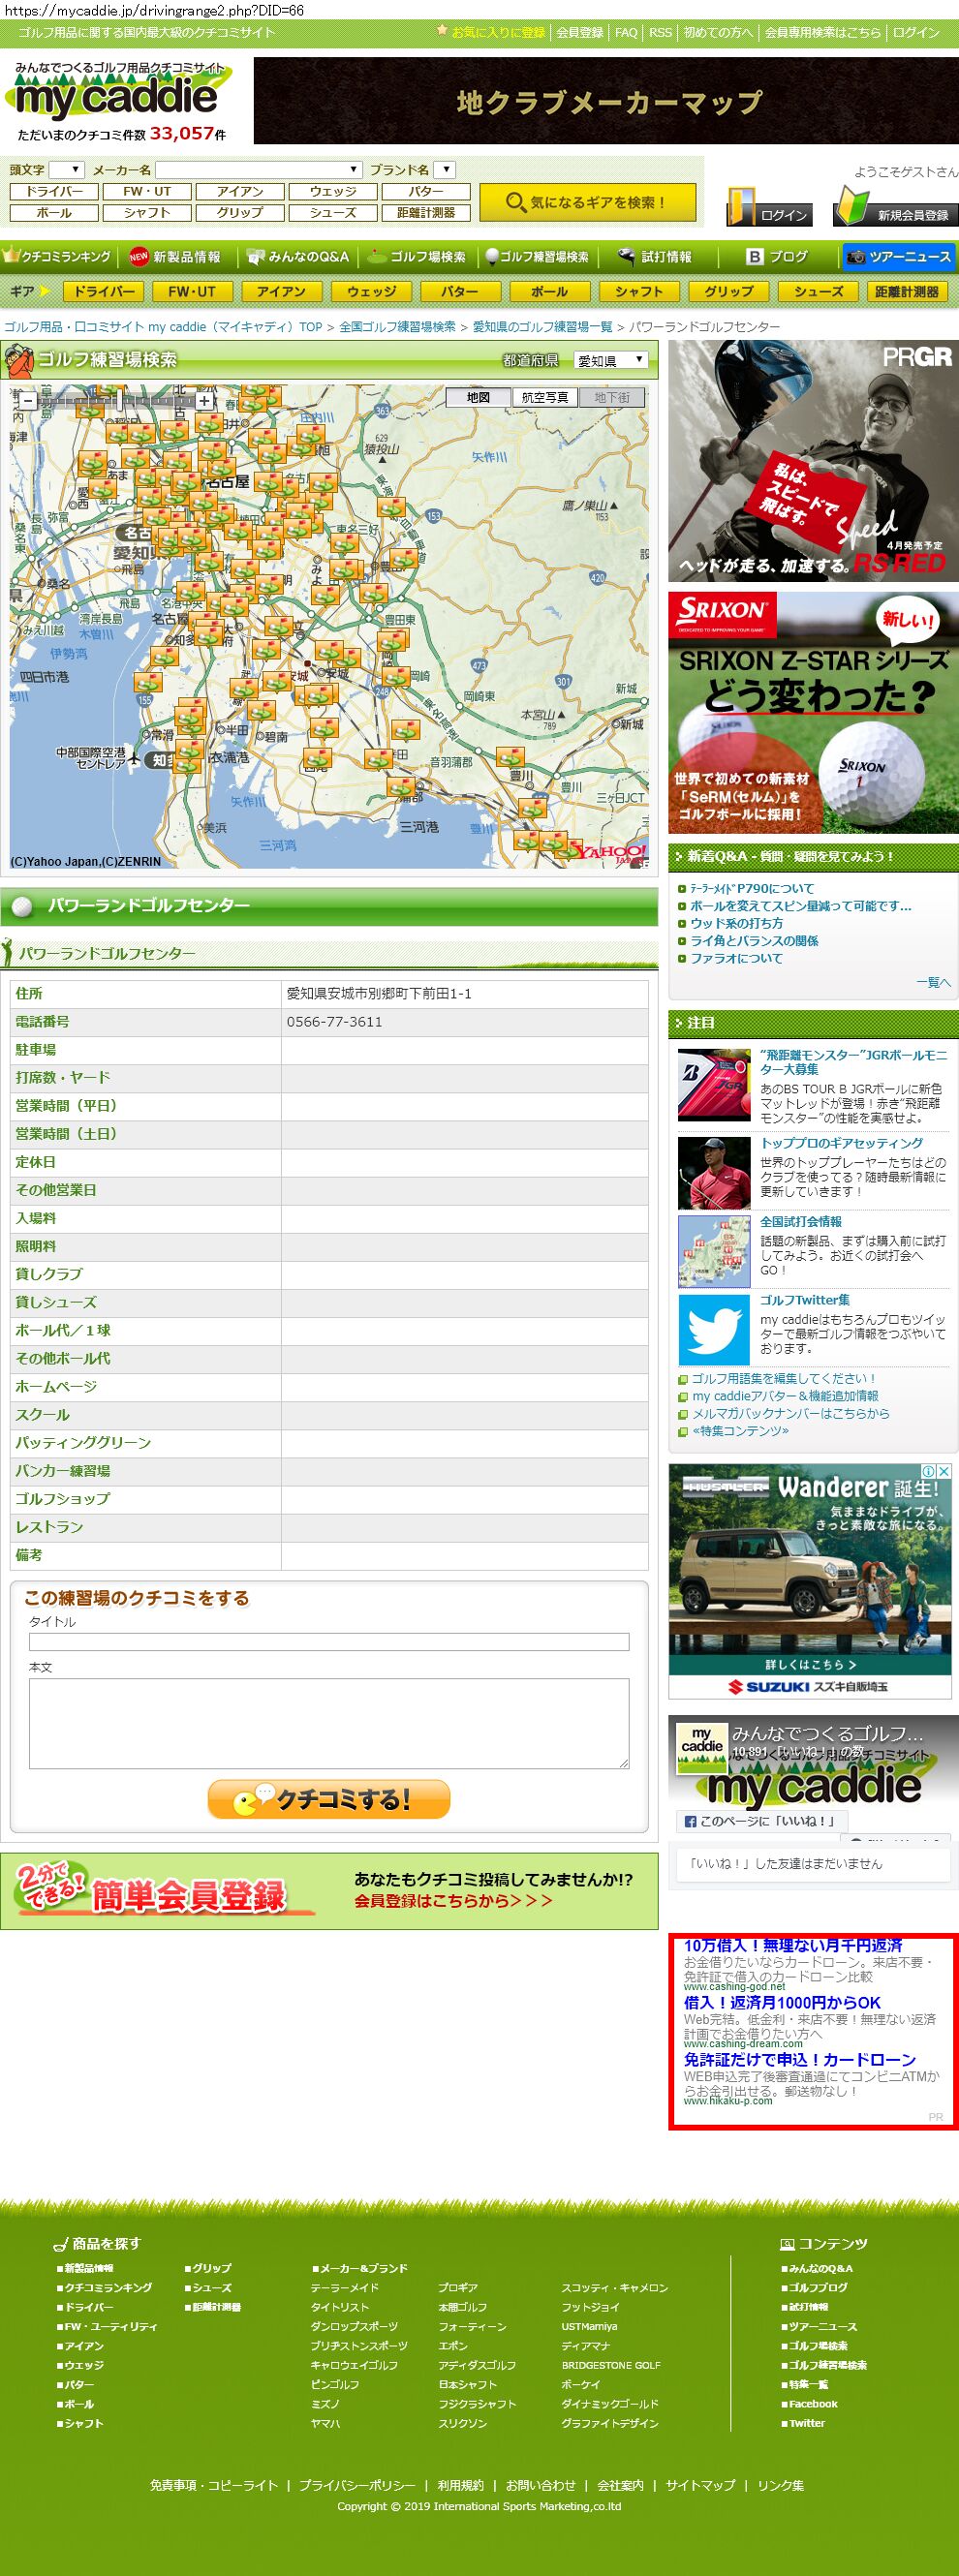Open ツアーニュース camera item
Viewport: 959px width, 2576px height.
[898, 257]
